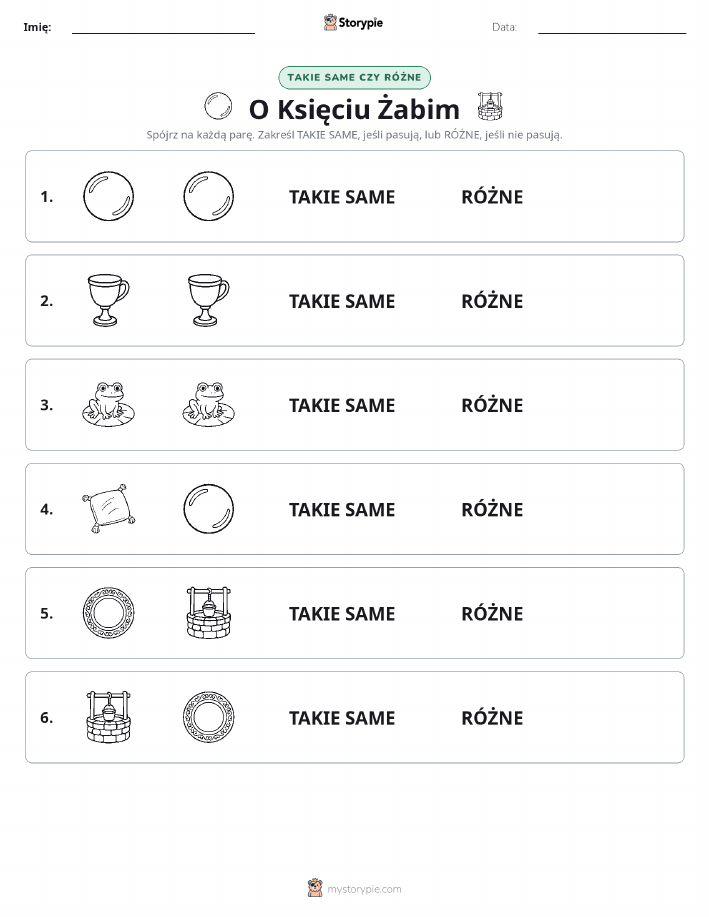Choose RÓŻNE for row 6
Image resolution: width=709 pixels, height=917 pixels.
tap(492, 718)
